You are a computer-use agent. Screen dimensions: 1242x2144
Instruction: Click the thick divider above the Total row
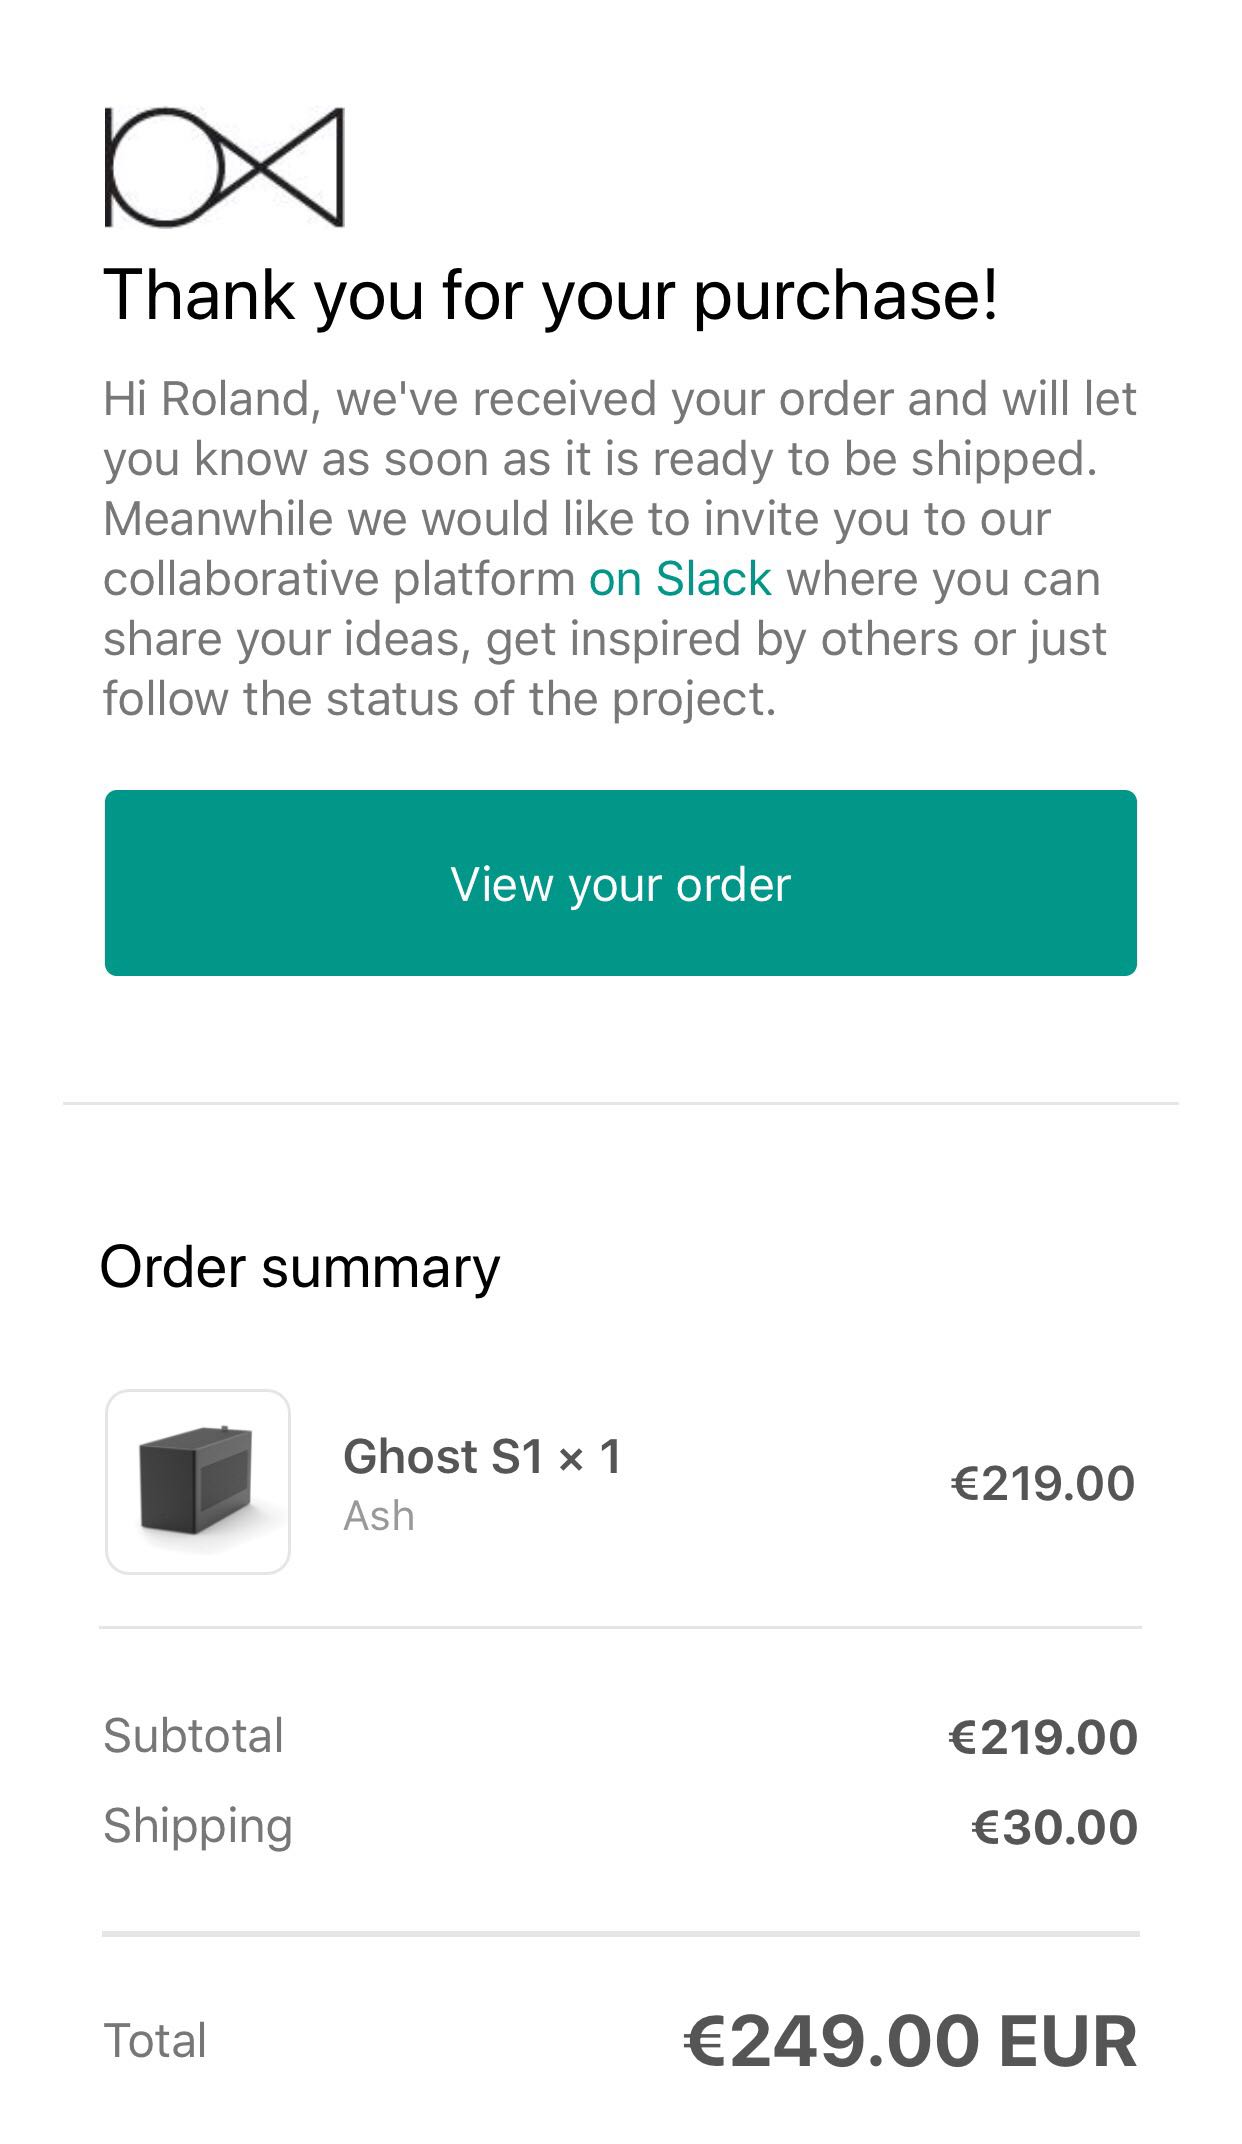click(x=620, y=1934)
